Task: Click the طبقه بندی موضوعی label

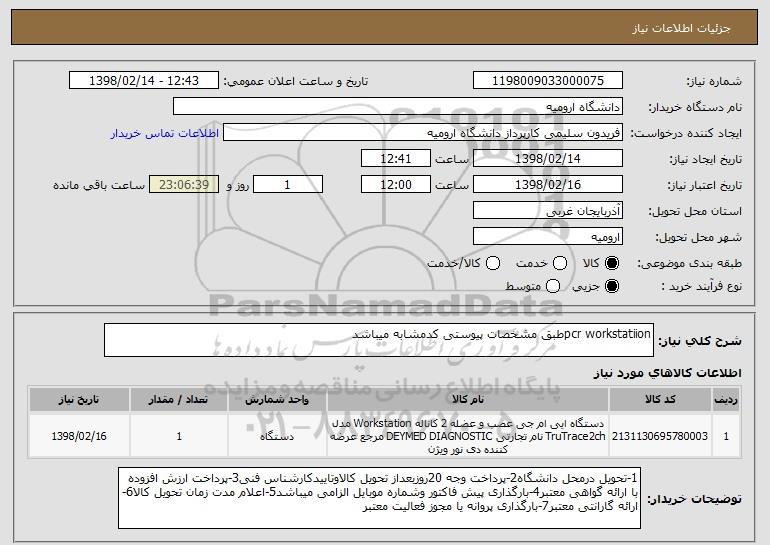Action: tap(689, 264)
